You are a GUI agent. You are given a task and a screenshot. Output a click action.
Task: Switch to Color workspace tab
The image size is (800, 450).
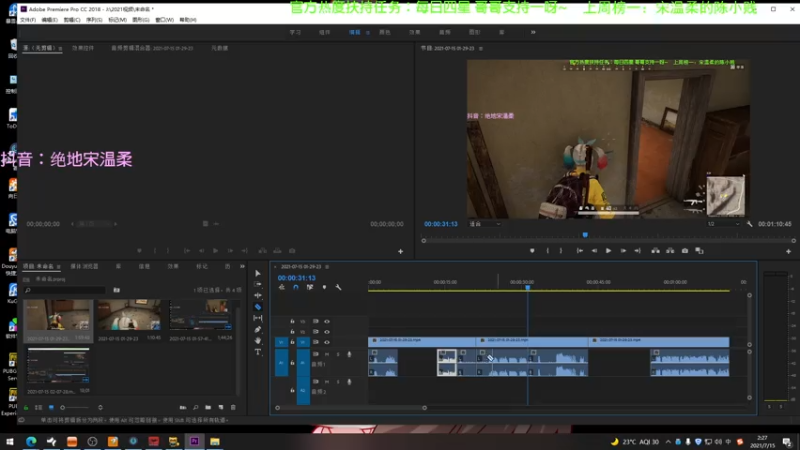385,32
